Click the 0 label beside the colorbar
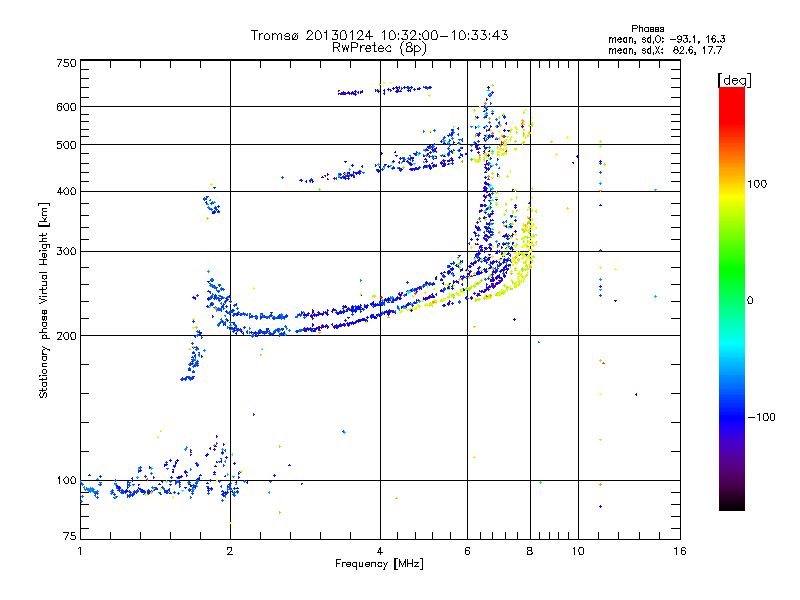This screenshot has width=800, height=600. [750, 301]
